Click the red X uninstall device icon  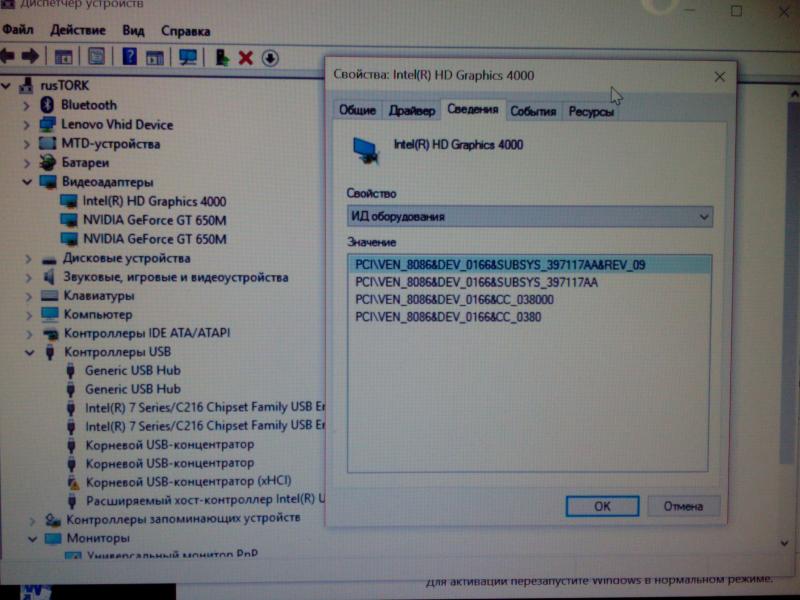click(245, 58)
